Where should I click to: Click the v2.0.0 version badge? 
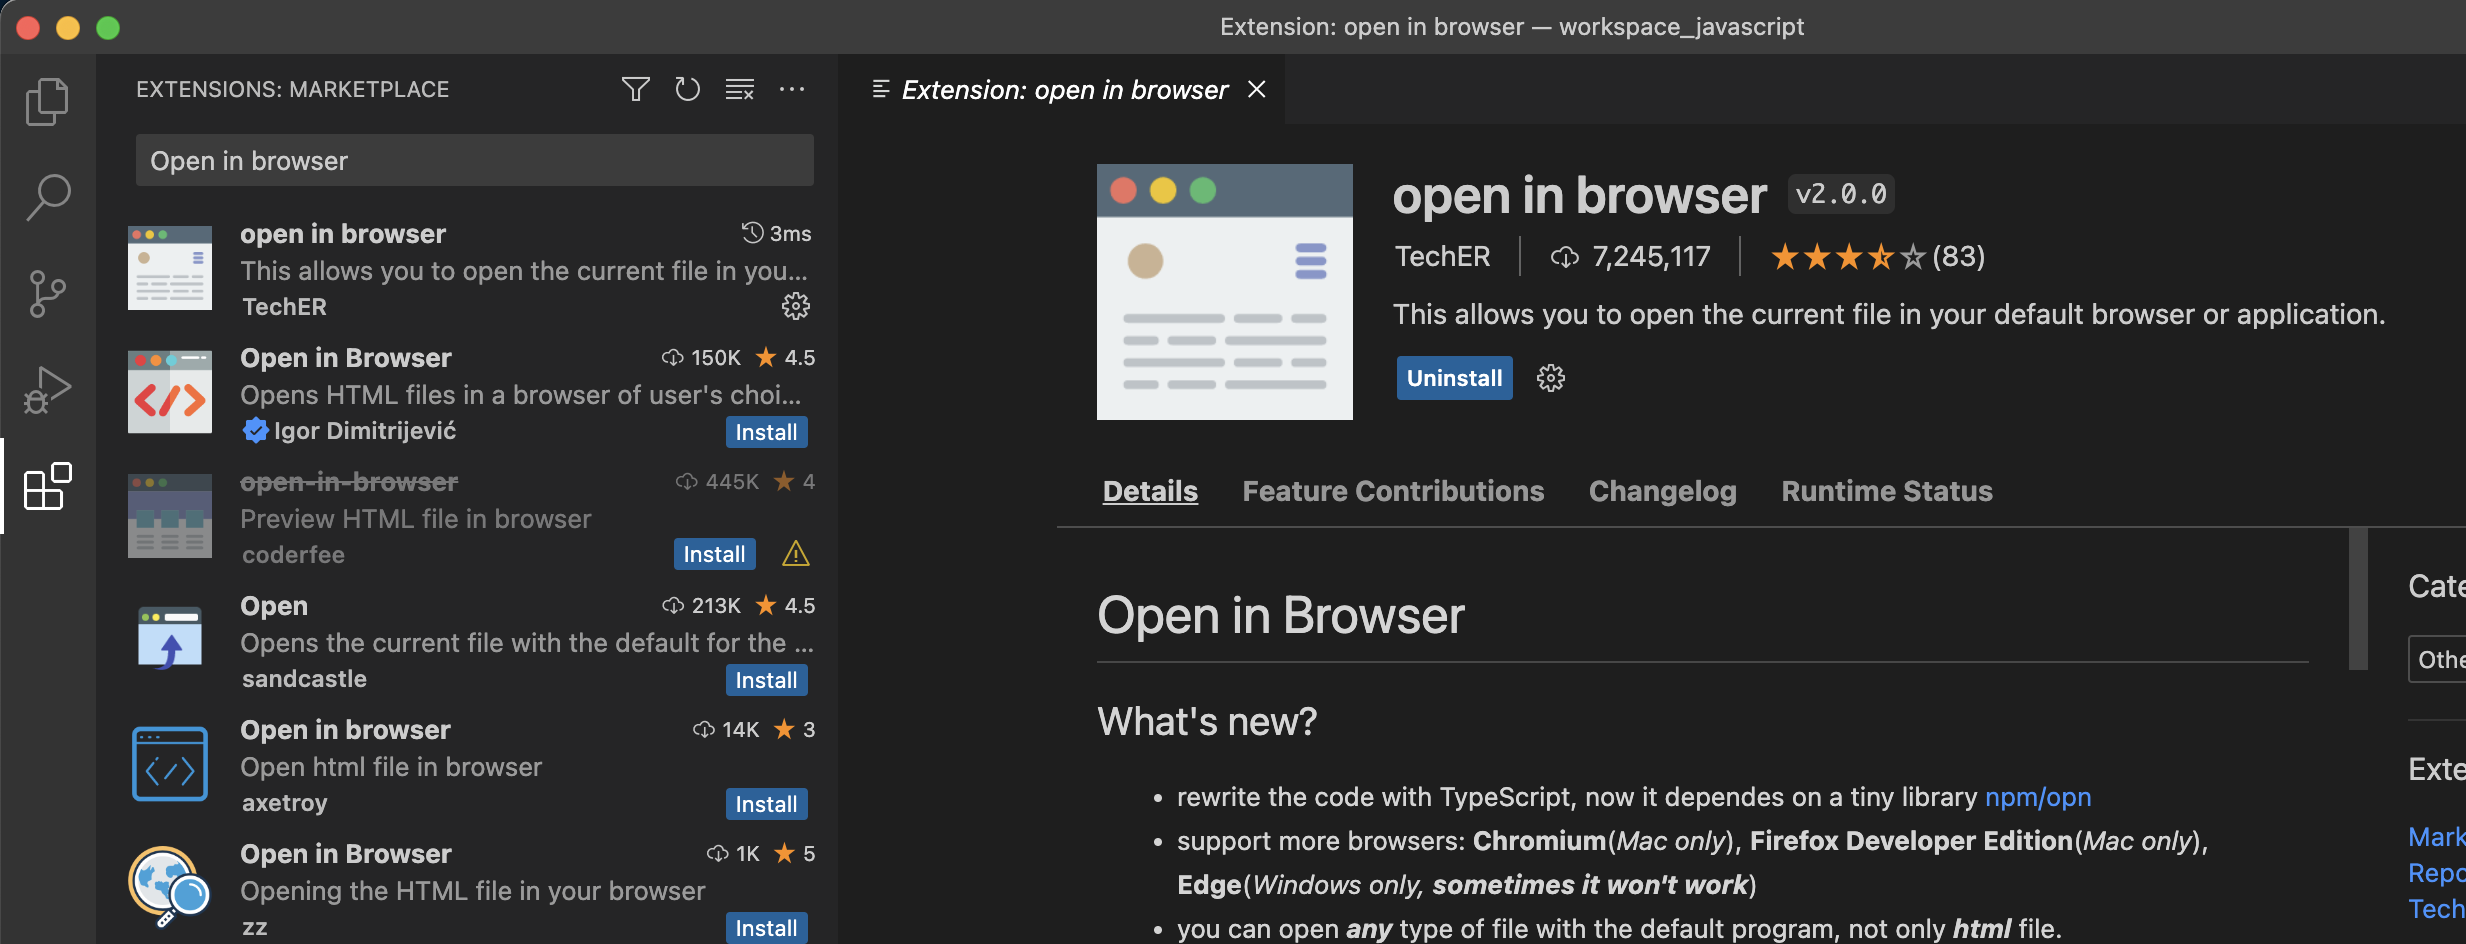[x=1841, y=194]
